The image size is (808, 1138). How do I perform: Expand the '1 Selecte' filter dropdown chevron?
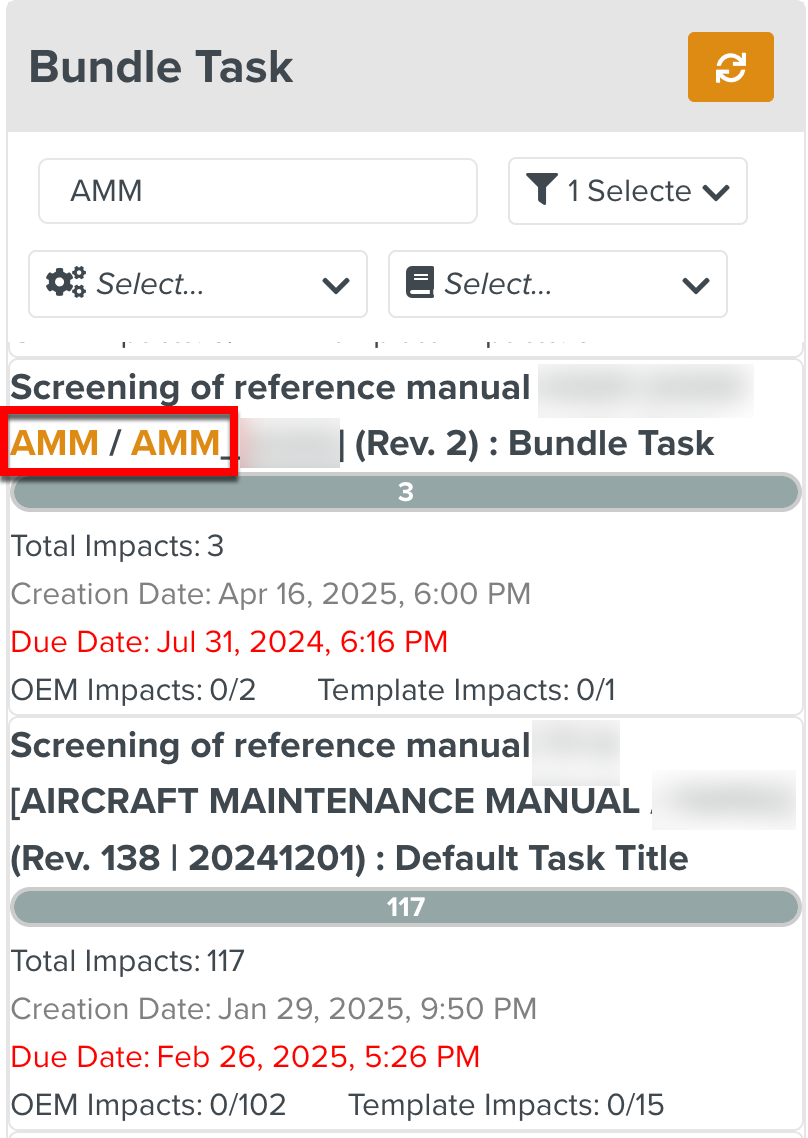pyautogui.click(x=716, y=191)
